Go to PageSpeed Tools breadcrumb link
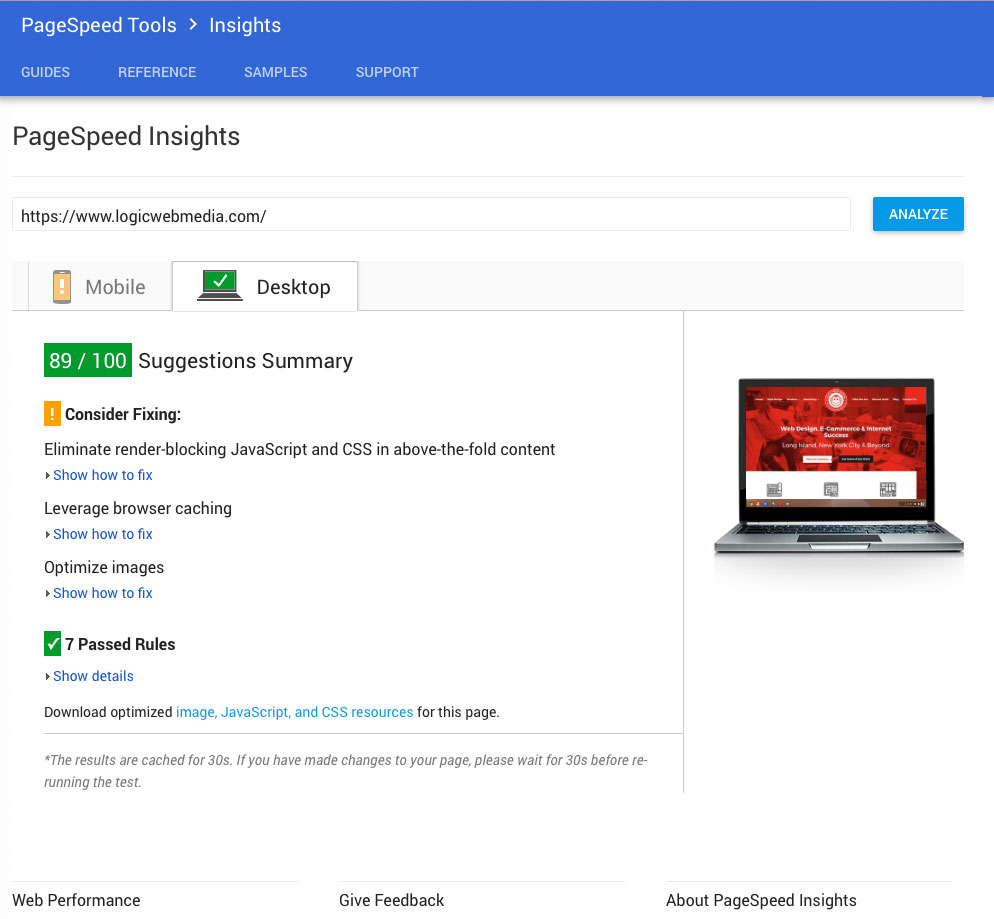 (x=99, y=25)
